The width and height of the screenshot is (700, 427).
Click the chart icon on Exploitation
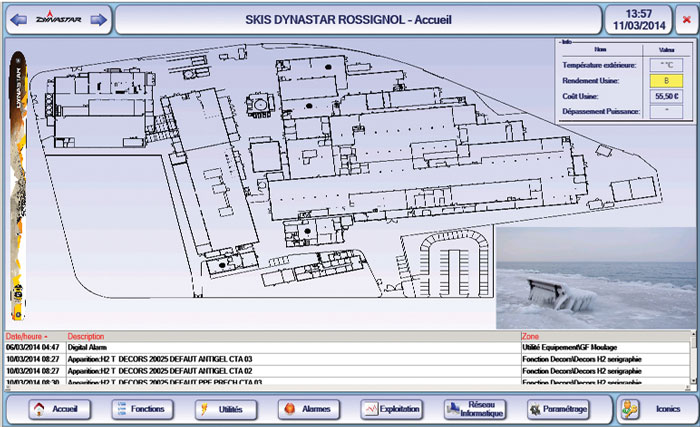(371, 409)
